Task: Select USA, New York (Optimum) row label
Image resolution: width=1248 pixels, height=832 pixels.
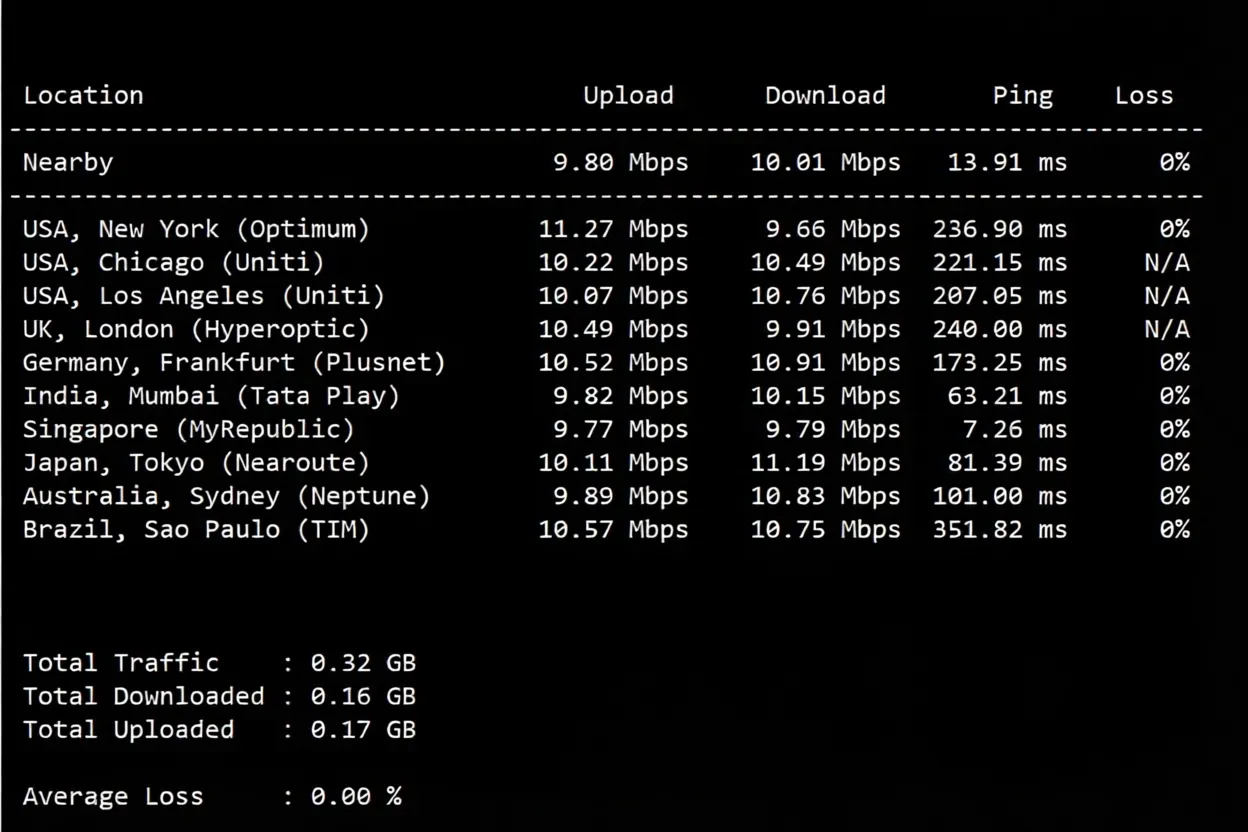Action: pos(196,230)
